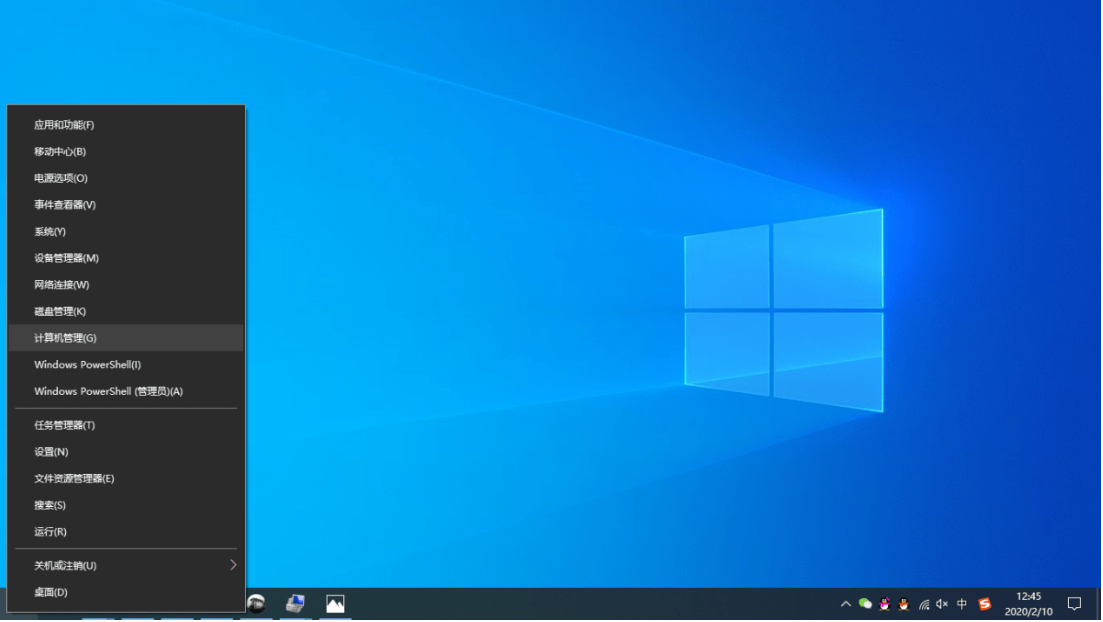Viewport: 1103px width, 622px height.
Task: Open 设置(N) from the menu
Action: coord(126,452)
